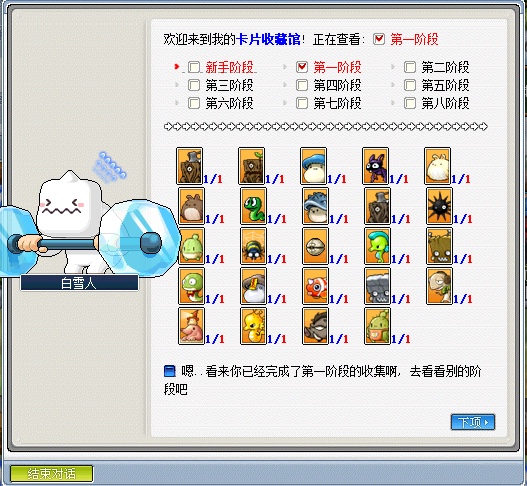Click the checked box beside 正在查看
This screenshot has width=527, height=486.
[x=379, y=39]
